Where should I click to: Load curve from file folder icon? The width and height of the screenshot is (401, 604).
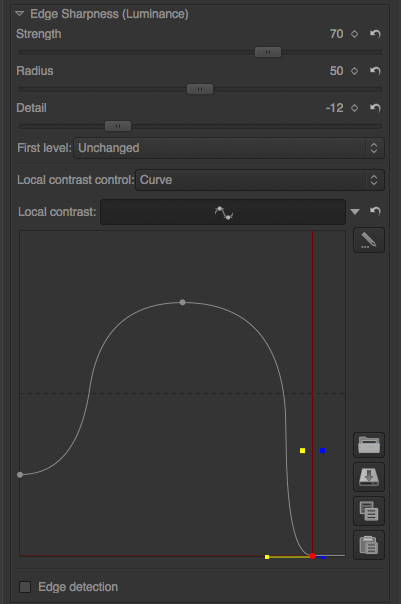369,445
